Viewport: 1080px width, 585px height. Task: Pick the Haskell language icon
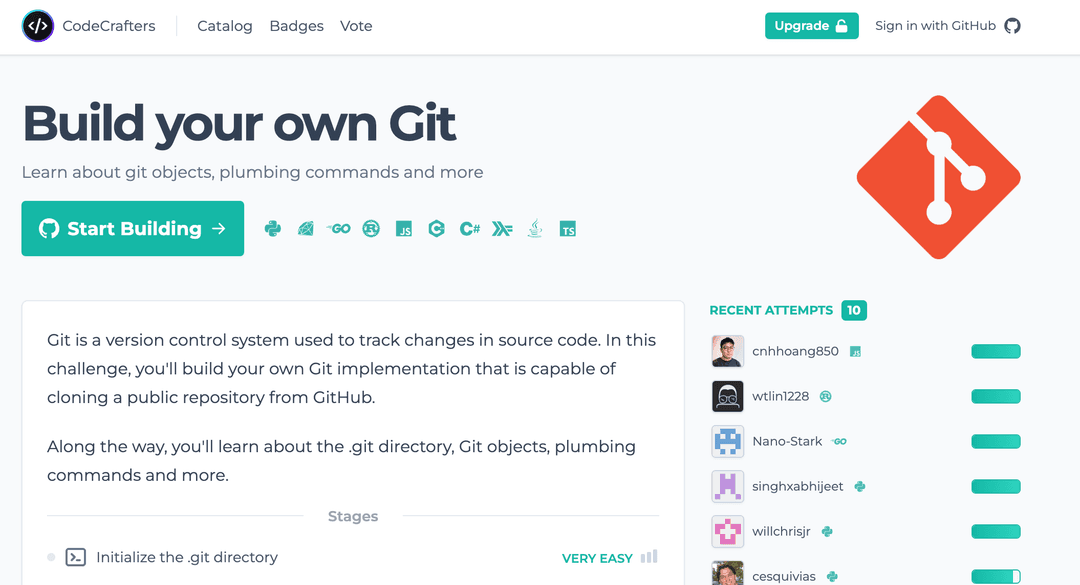(x=502, y=229)
